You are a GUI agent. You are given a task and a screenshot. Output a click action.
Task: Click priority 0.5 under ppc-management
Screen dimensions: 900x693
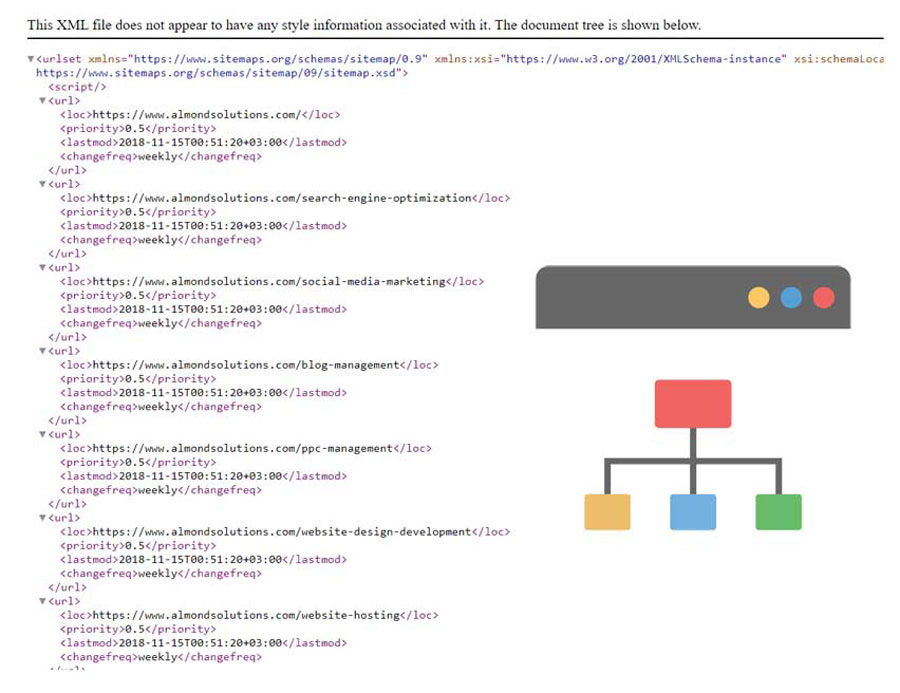pyautogui.click(x=138, y=462)
